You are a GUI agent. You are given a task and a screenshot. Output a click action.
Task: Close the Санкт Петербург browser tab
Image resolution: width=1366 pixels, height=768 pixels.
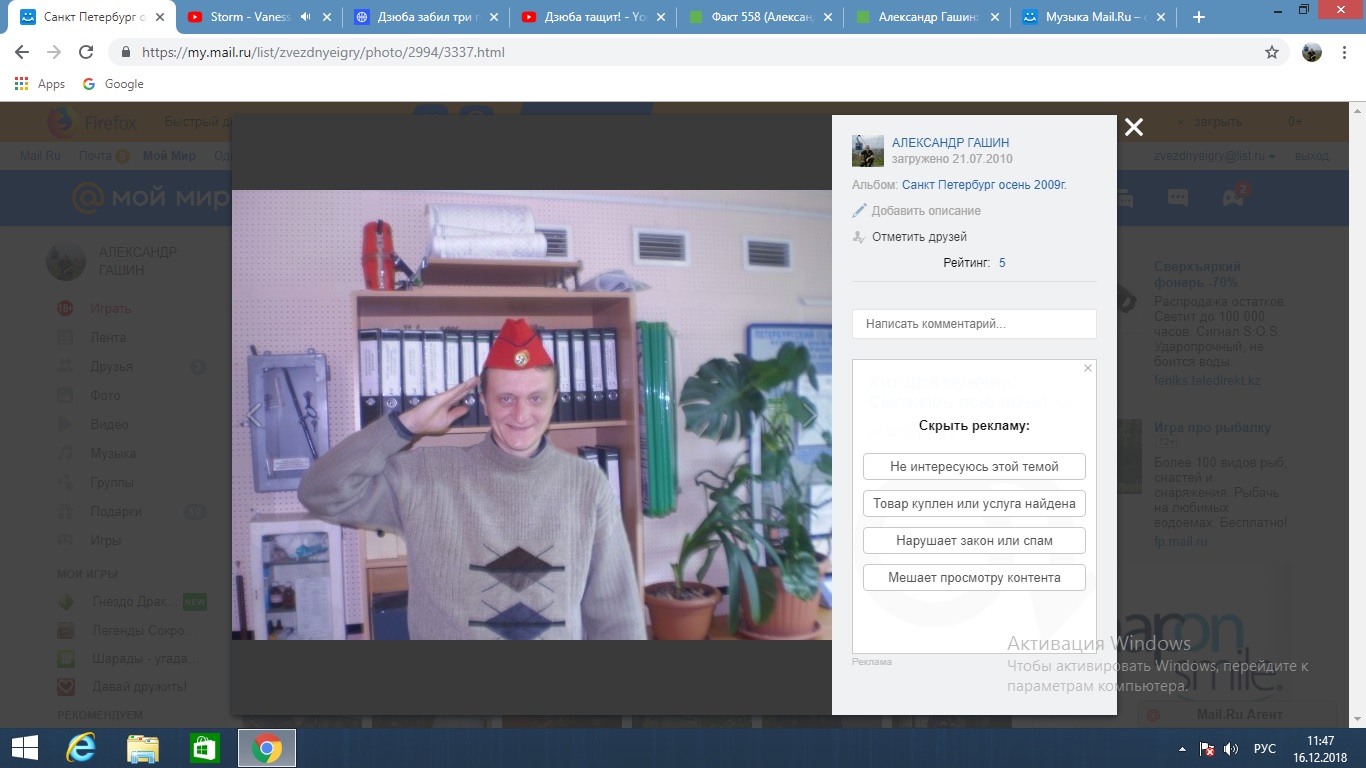point(159,17)
